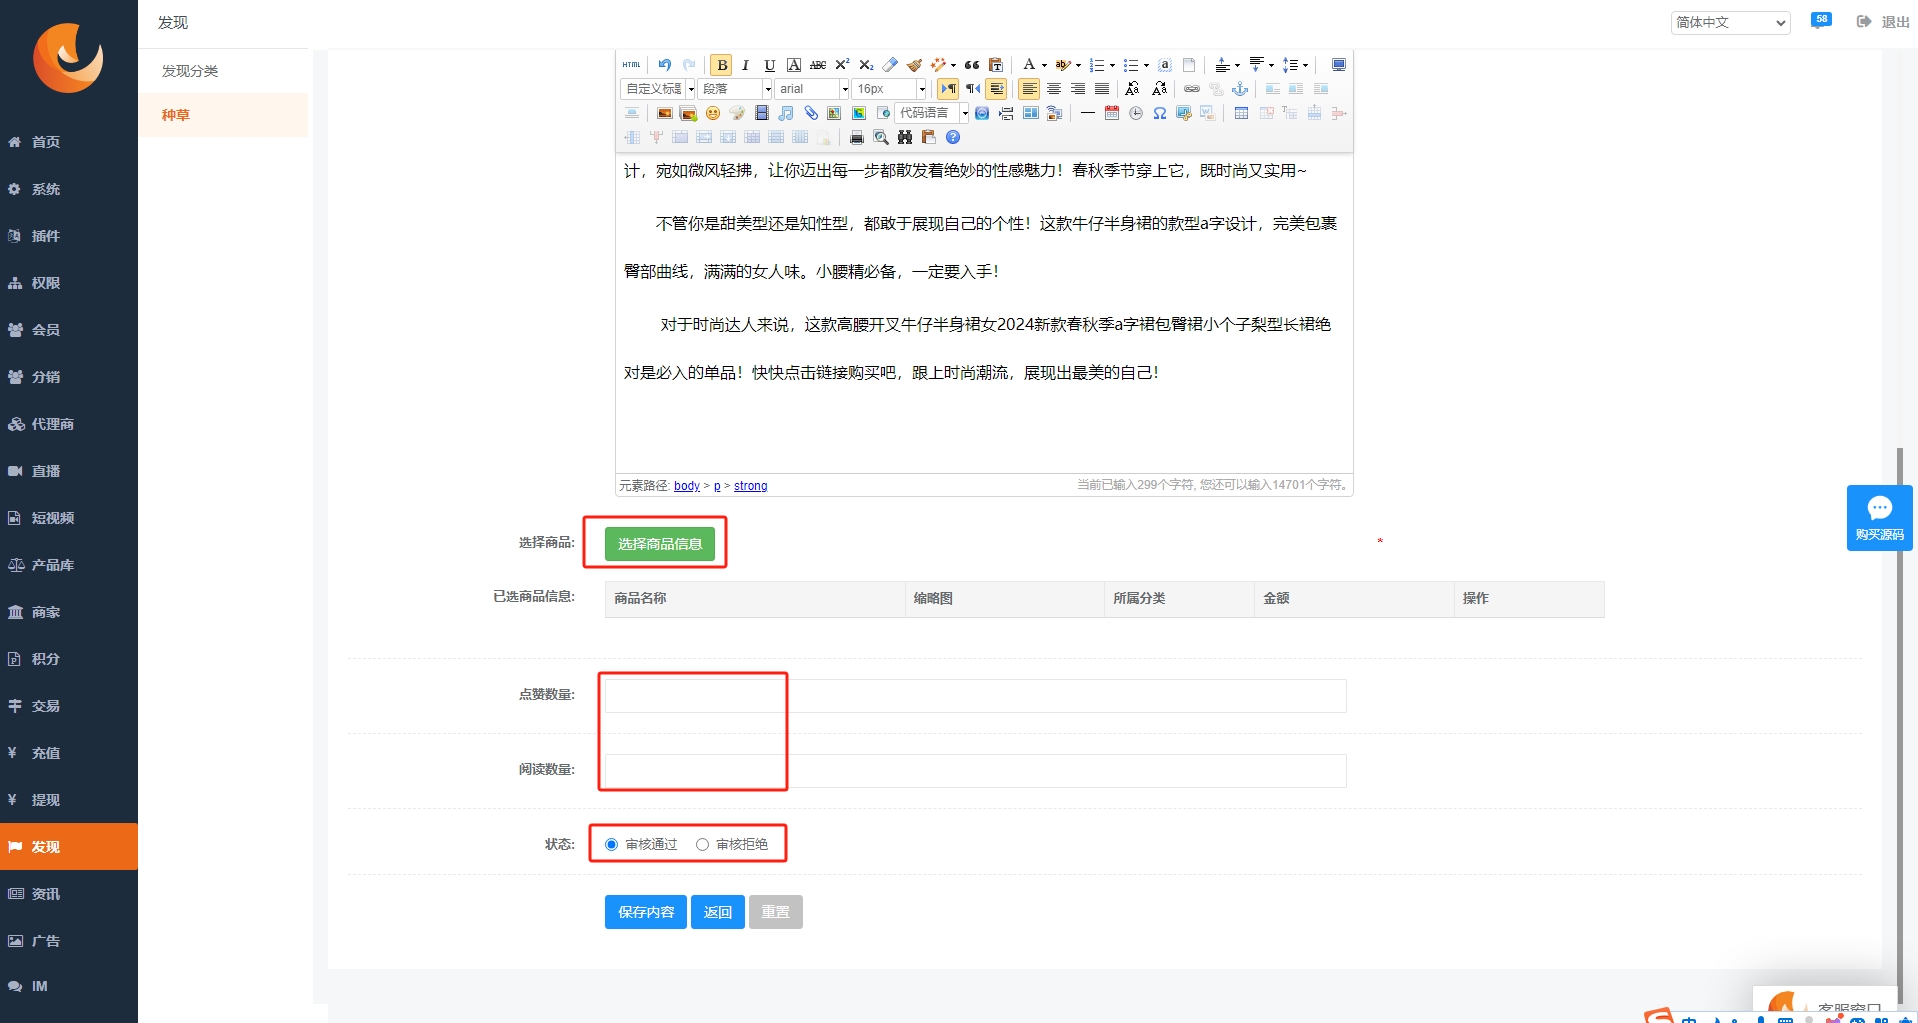Insert a video with the film icon
The image size is (1918, 1023).
click(761, 113)
